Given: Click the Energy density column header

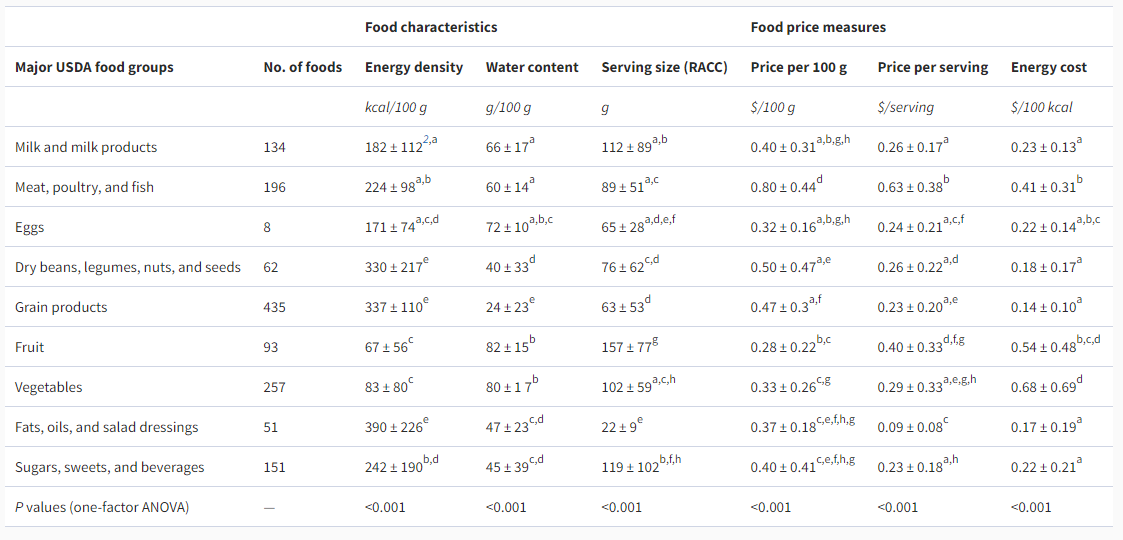Looking at the screenshot, I should (414, 67).
